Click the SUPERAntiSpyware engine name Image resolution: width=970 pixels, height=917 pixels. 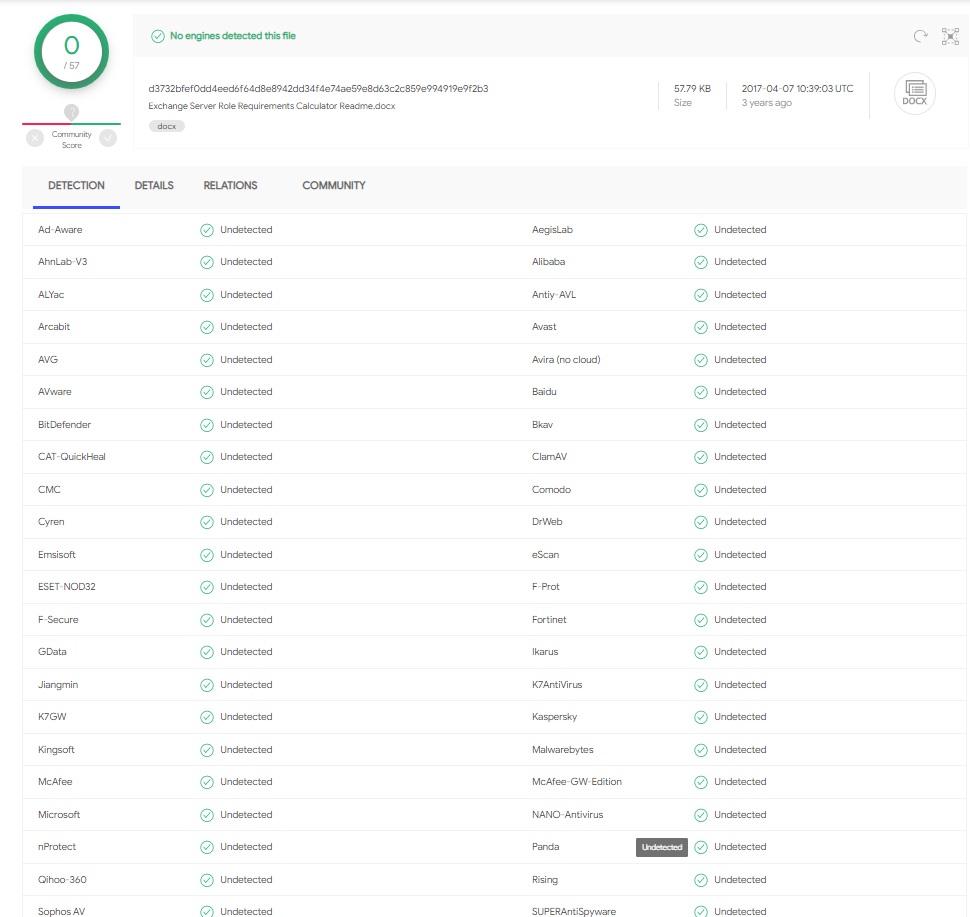point(573,911)
